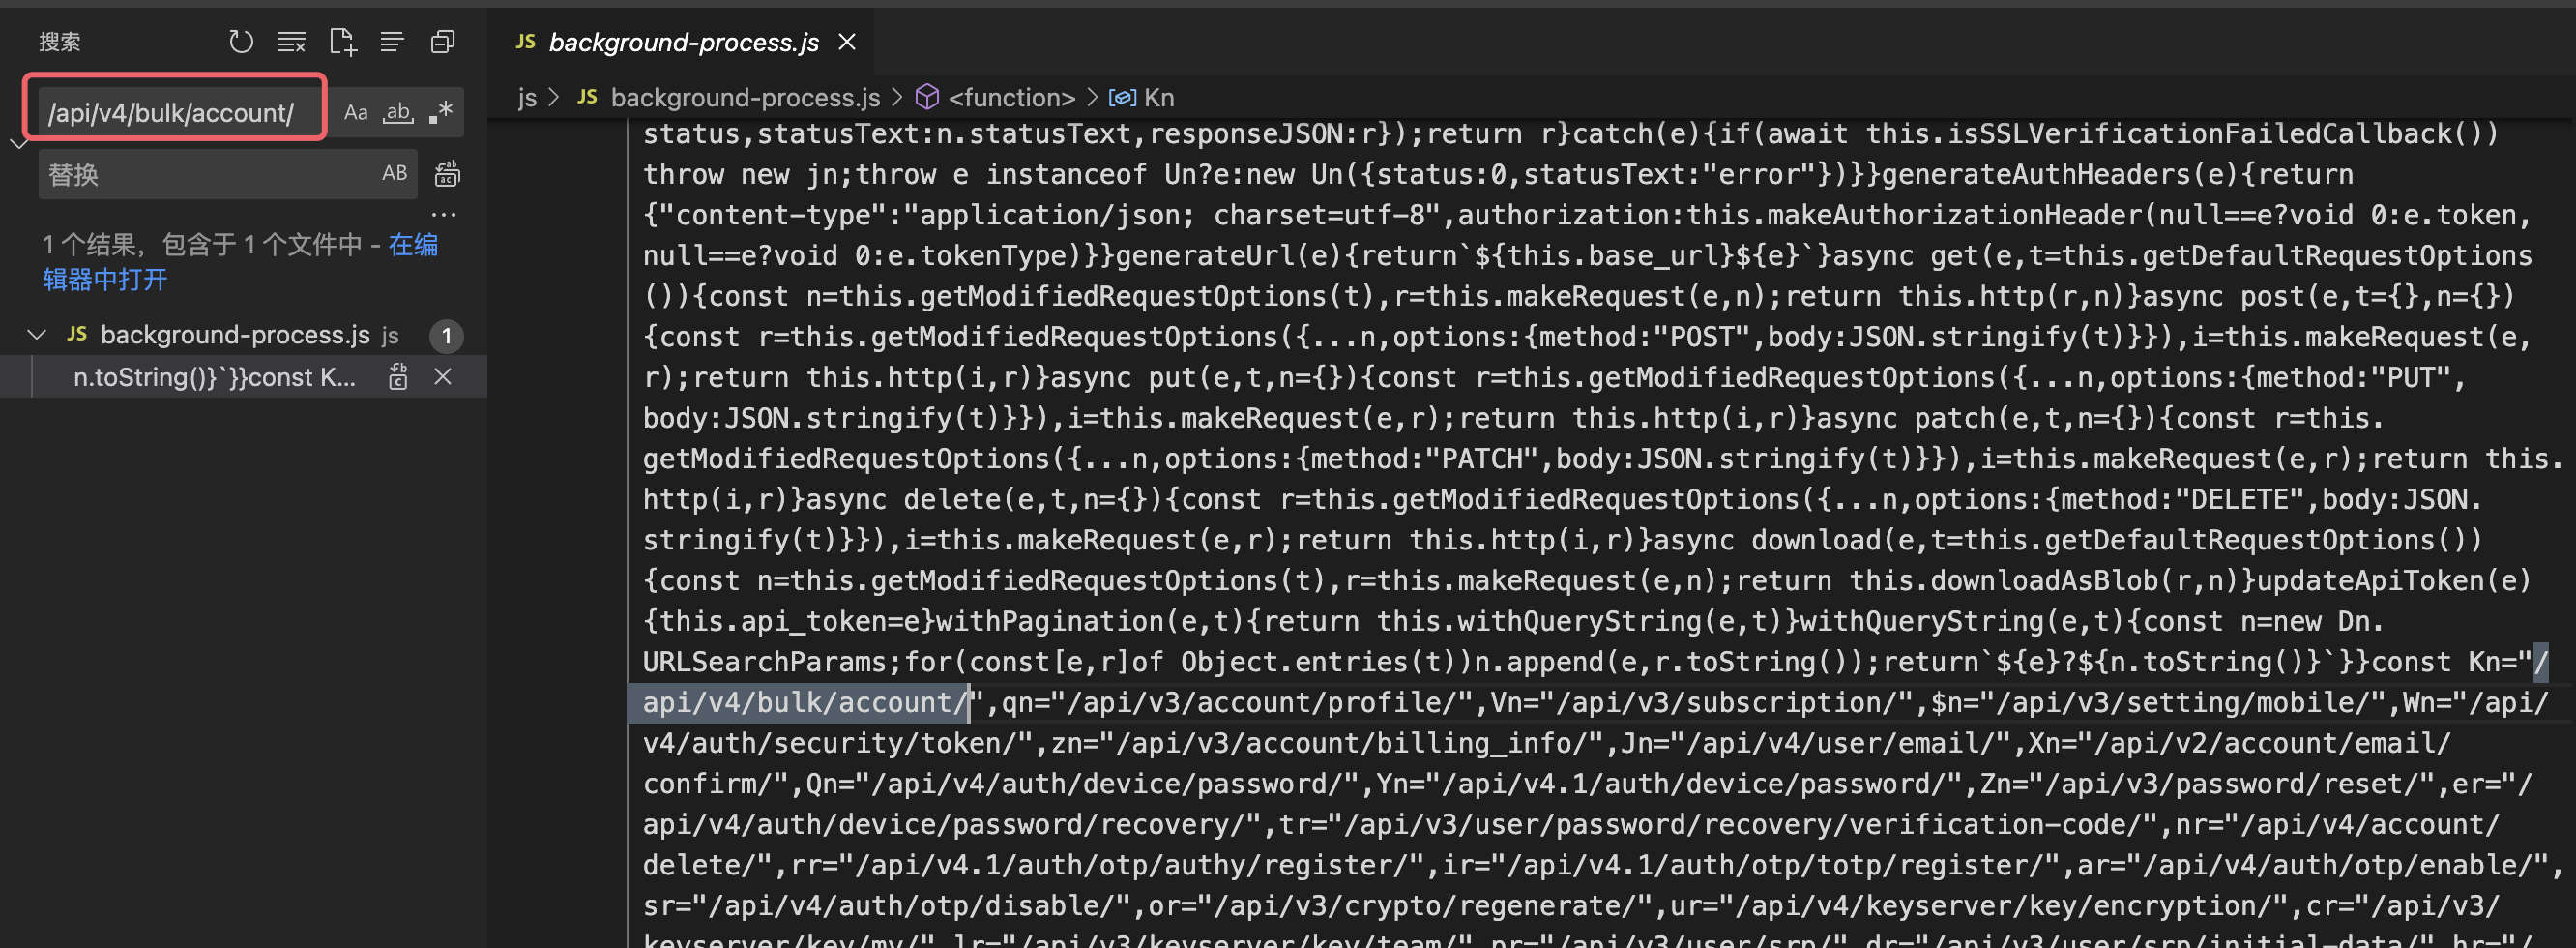
Task: Enable Match Whole Word option
Action: tap(397, 111)
